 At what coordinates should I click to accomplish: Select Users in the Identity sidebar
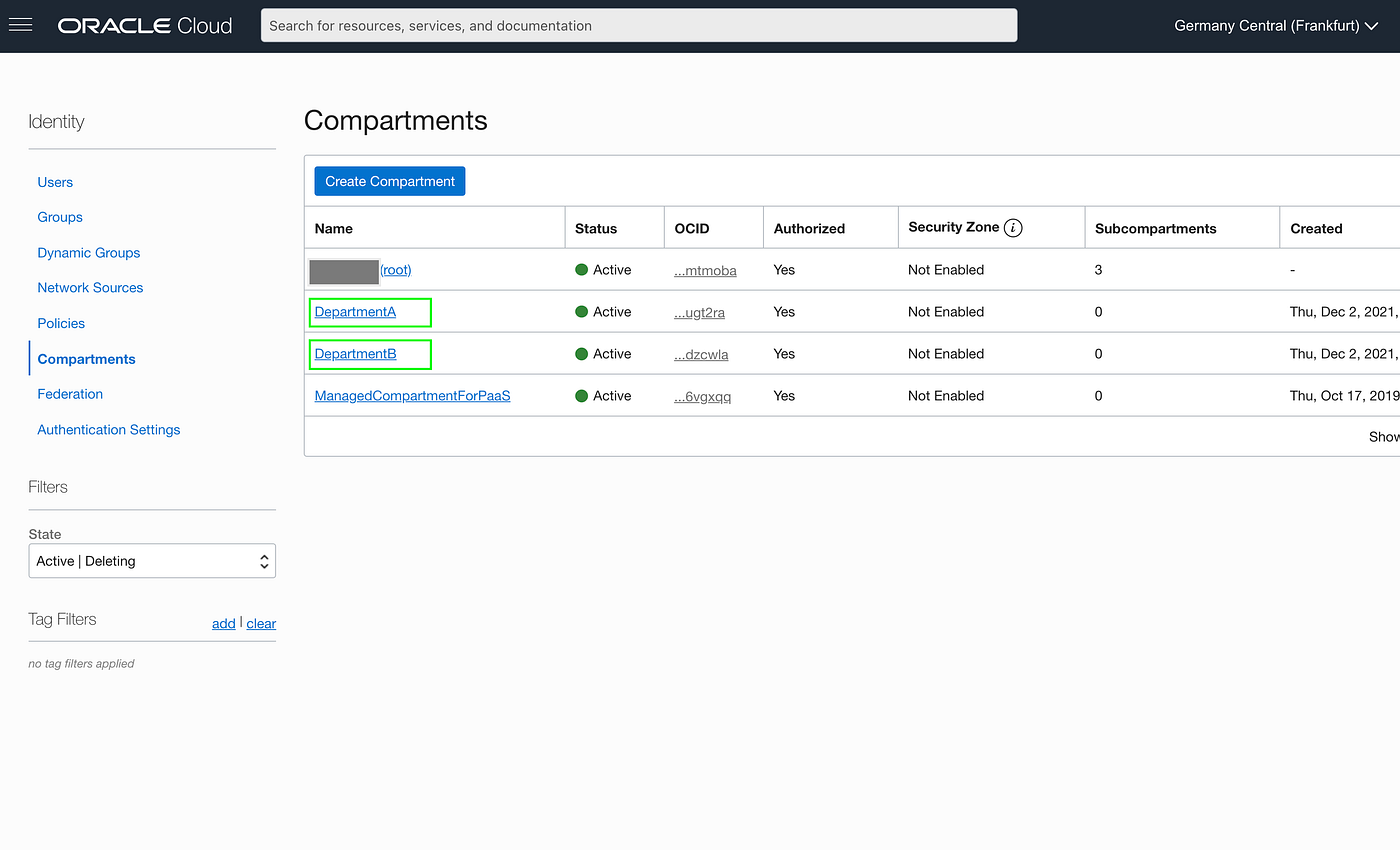55,182
